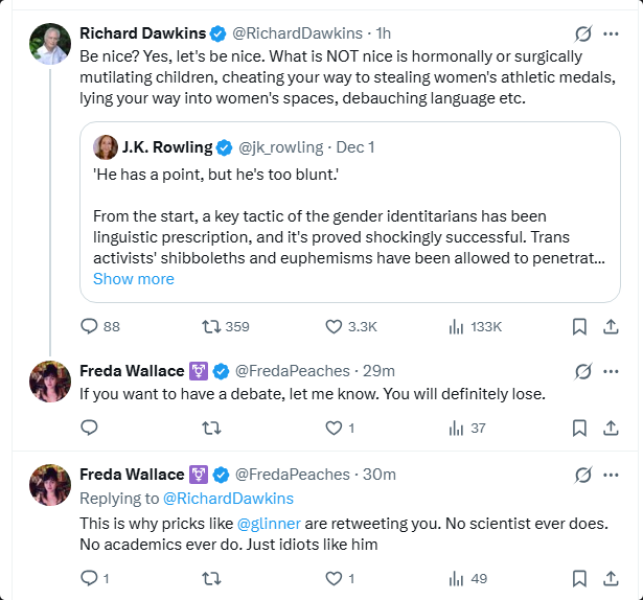643x600 pixels.
Task: Like Freda Wallace's debate reply
Action: pos(334,428)
